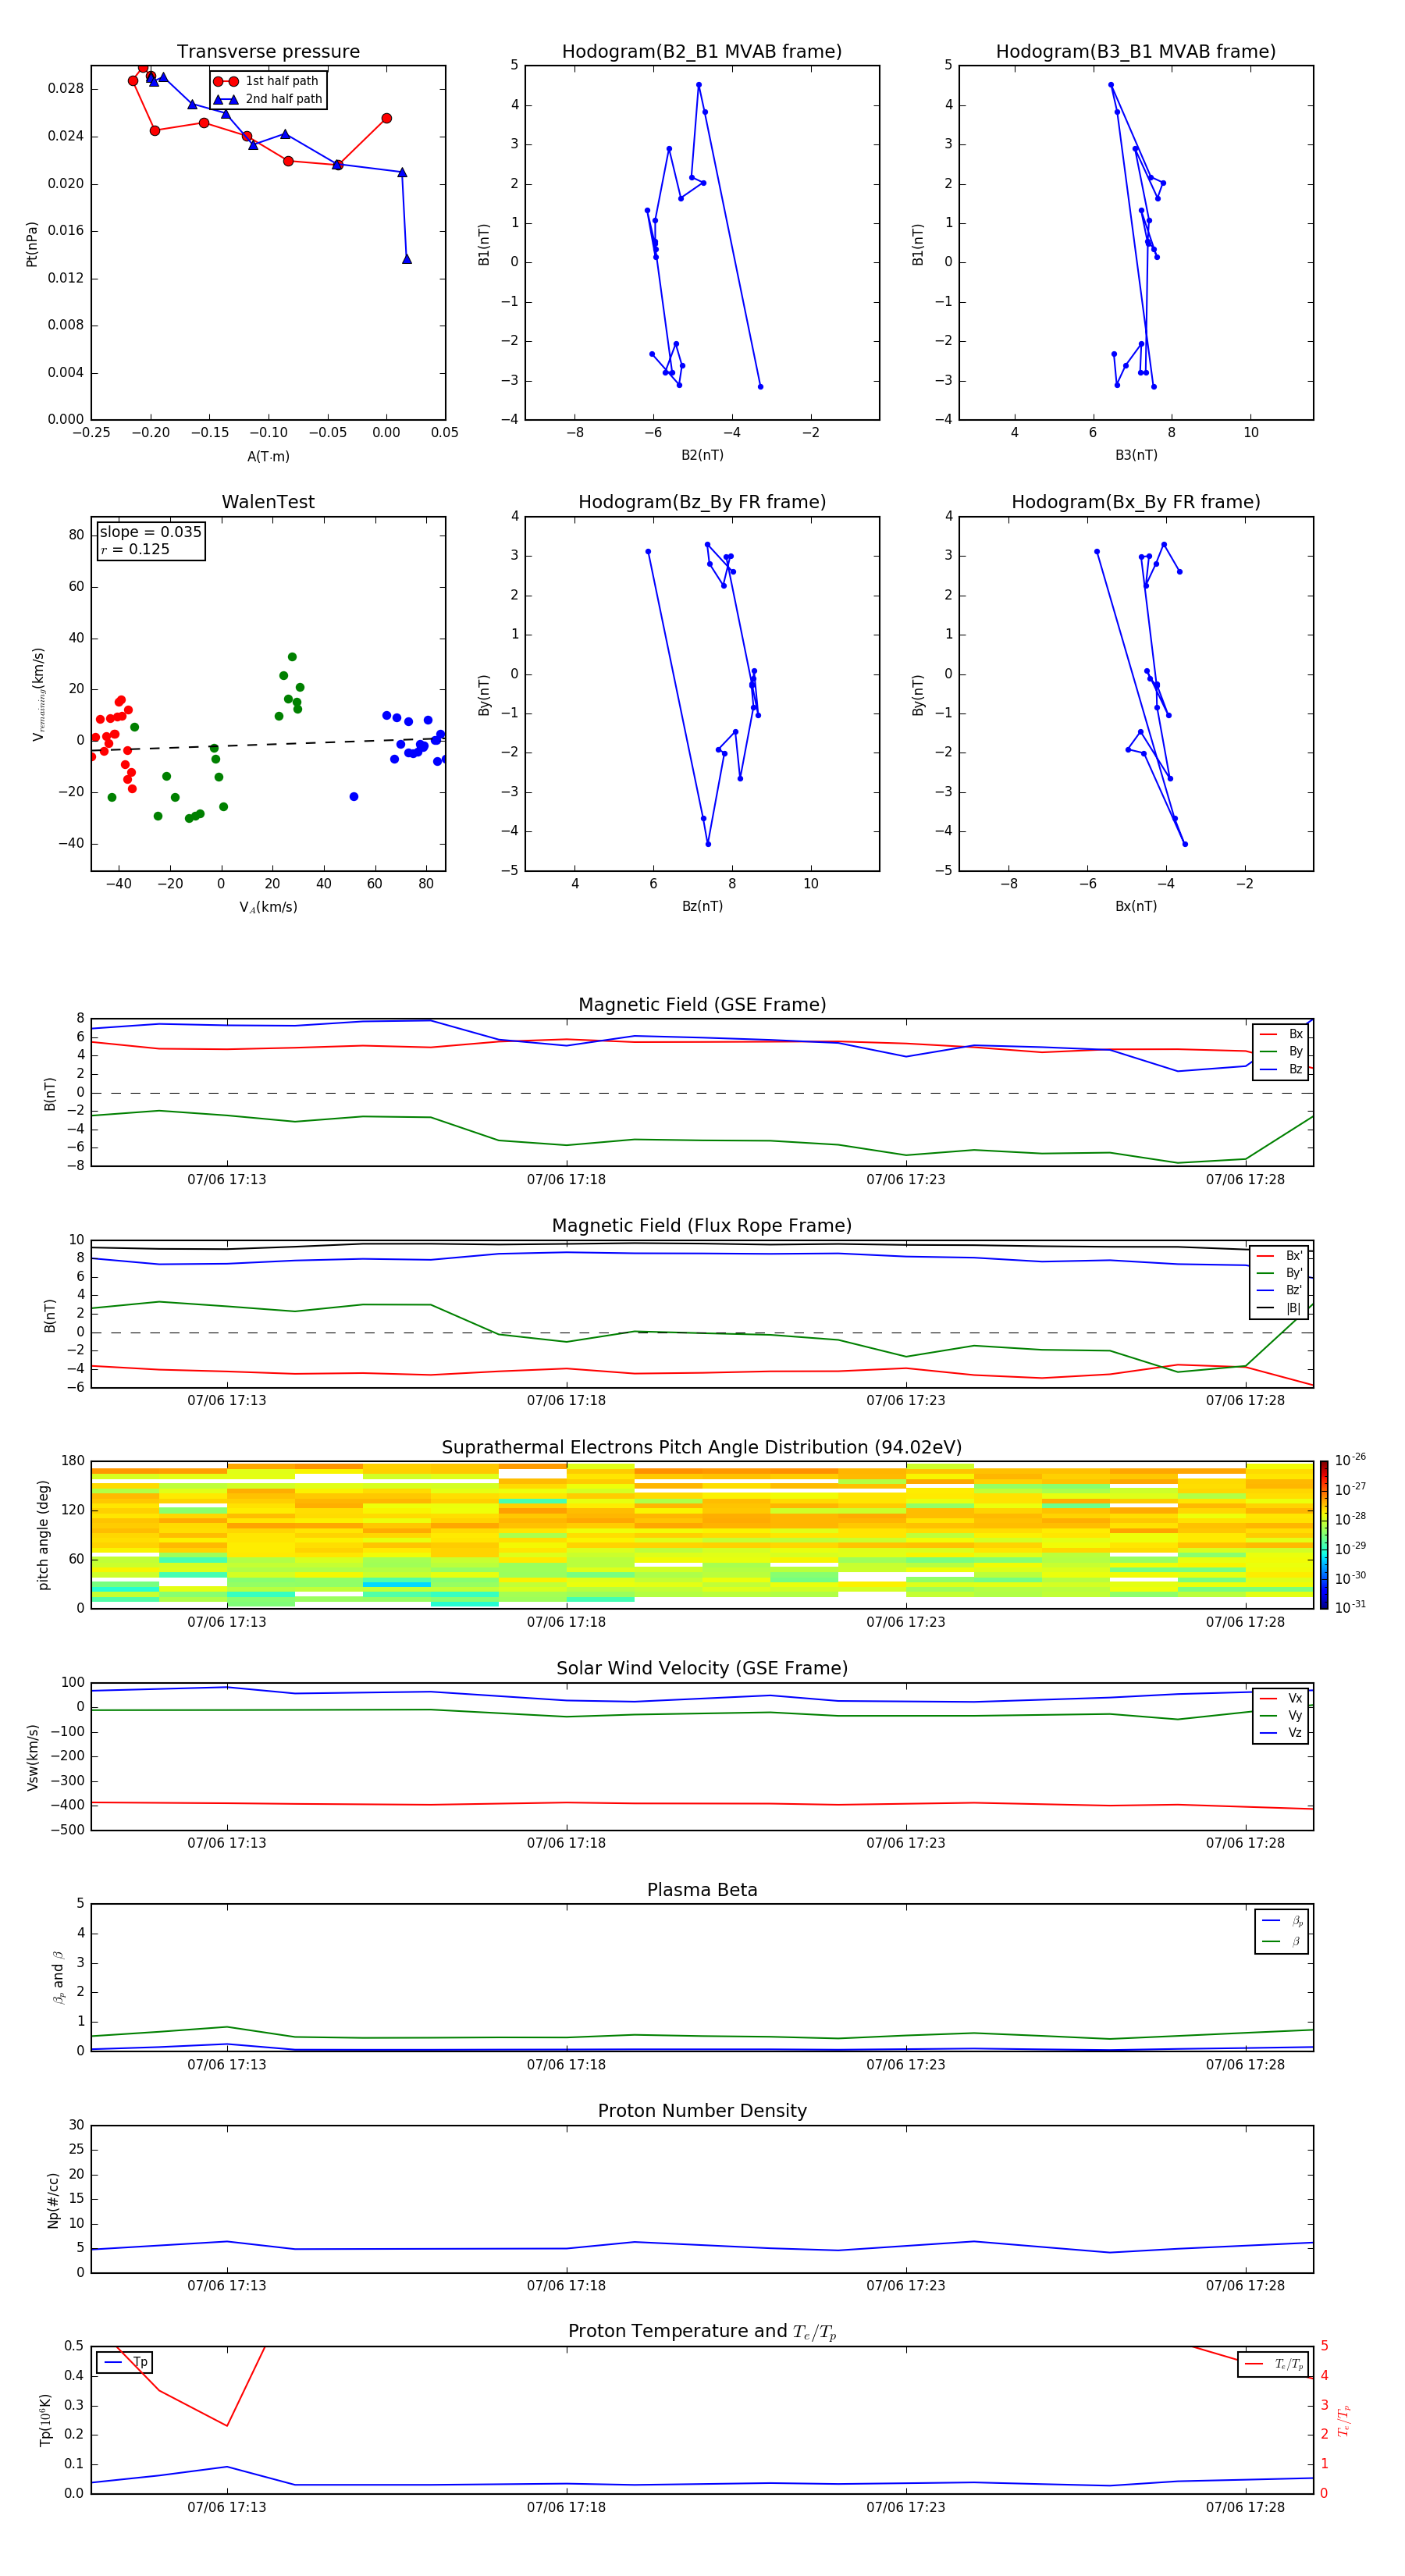
Task: Click the pitch angle colorbar
Action: pyautogui.click(x=1324, y=1535)
